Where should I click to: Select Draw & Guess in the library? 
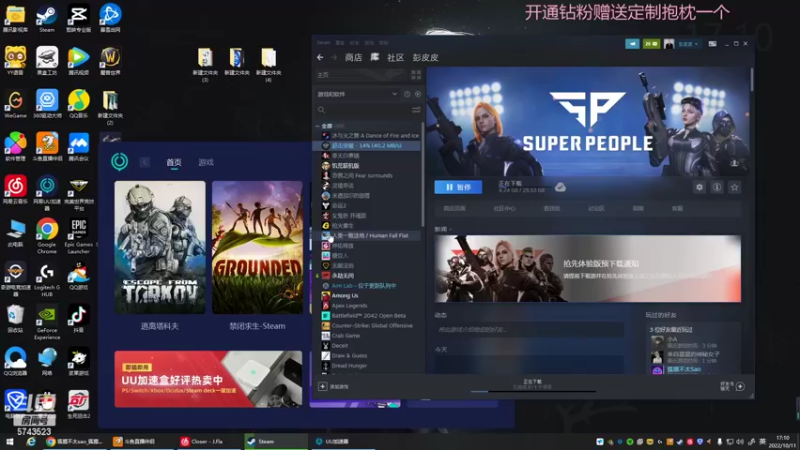pyautogui.click(x=344, y=356)
